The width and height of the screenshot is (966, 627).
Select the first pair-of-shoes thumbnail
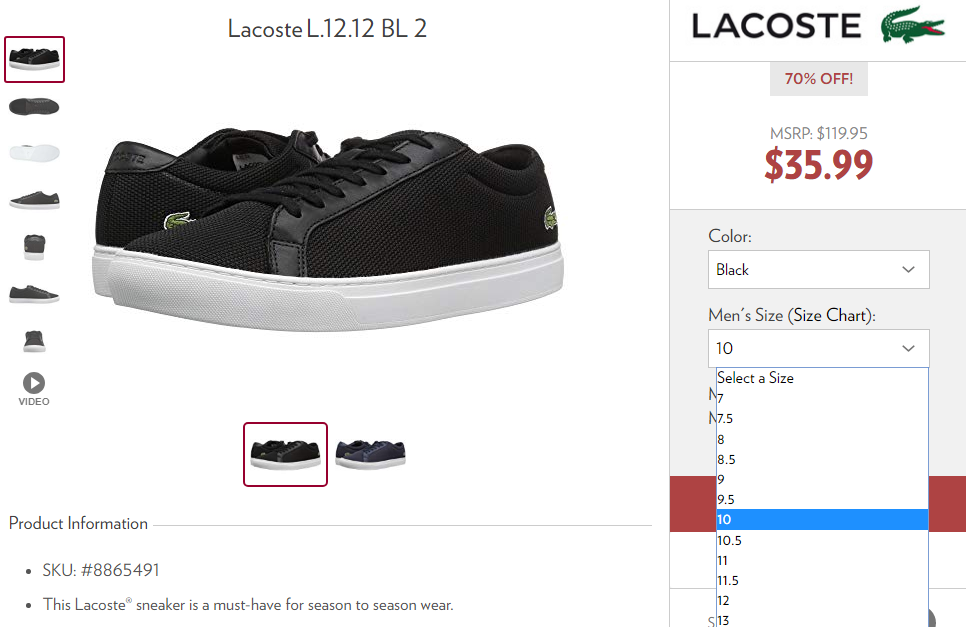tap(34, 59)
